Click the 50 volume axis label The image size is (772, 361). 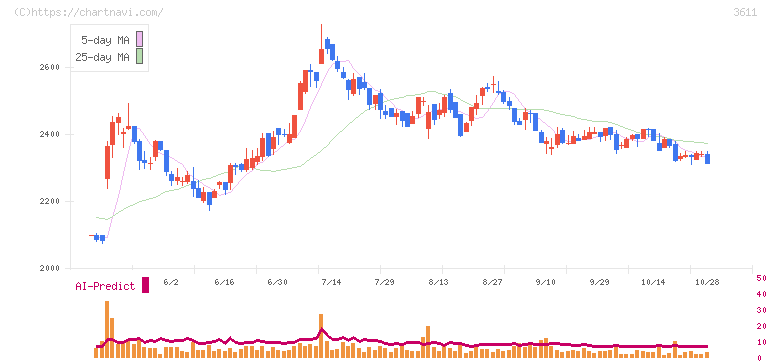pos(762,278)
